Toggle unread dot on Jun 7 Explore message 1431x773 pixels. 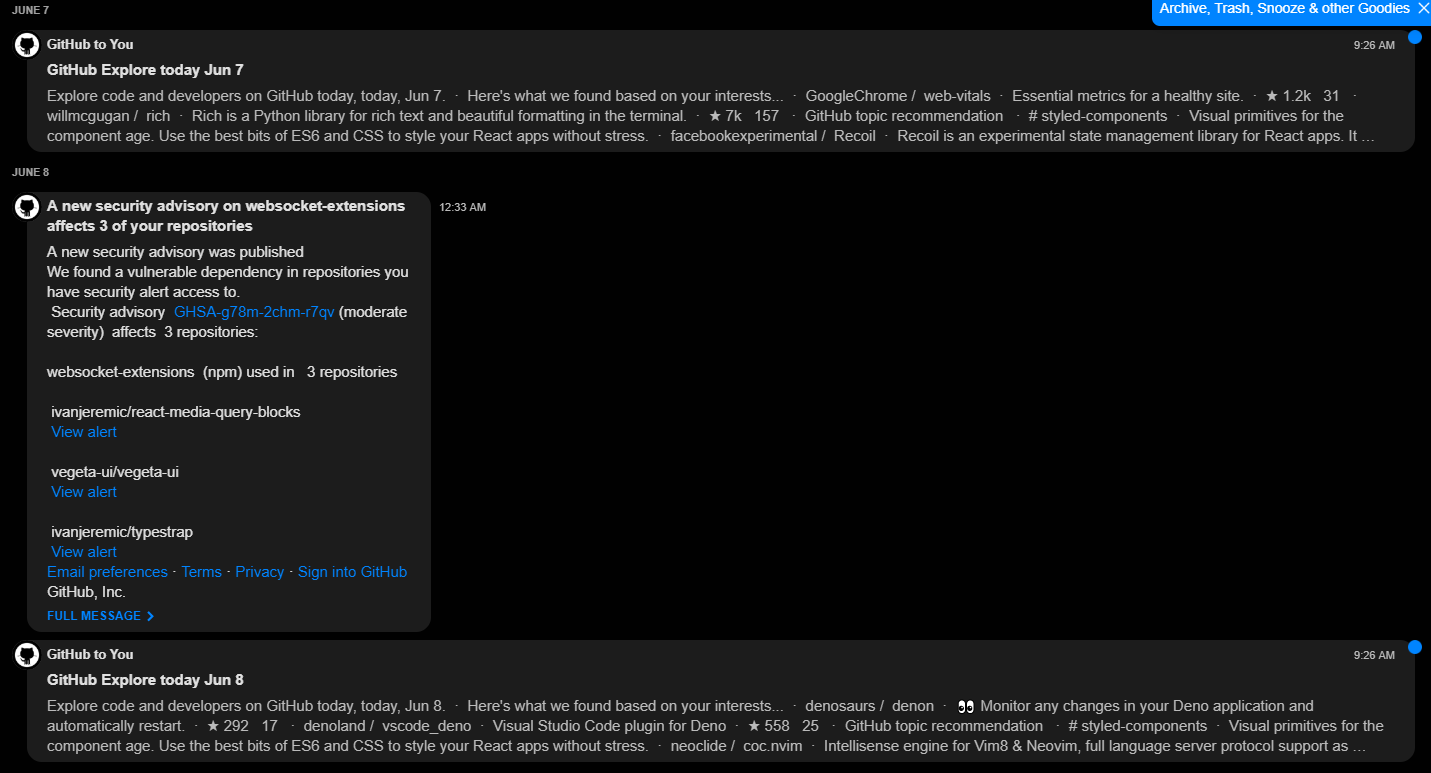click(1415, 37)
